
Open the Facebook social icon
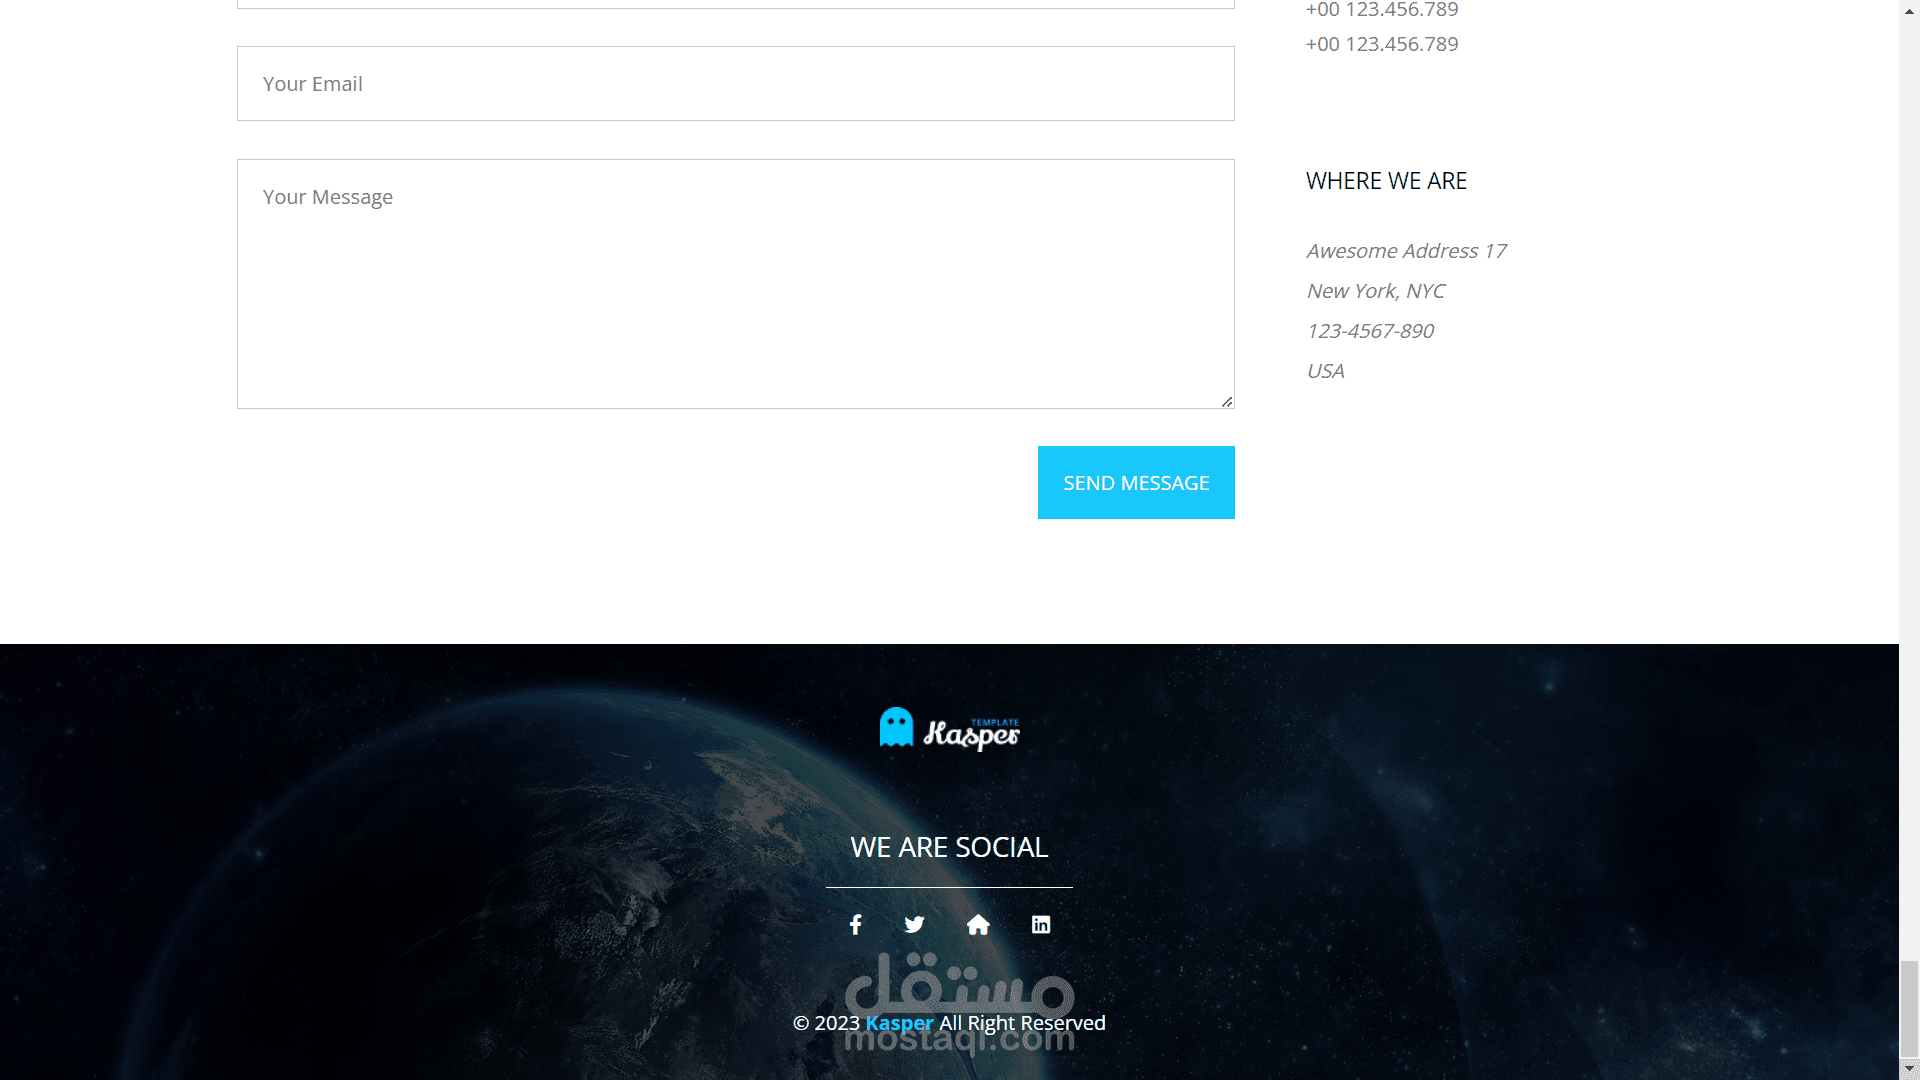(x=856, y=925)
